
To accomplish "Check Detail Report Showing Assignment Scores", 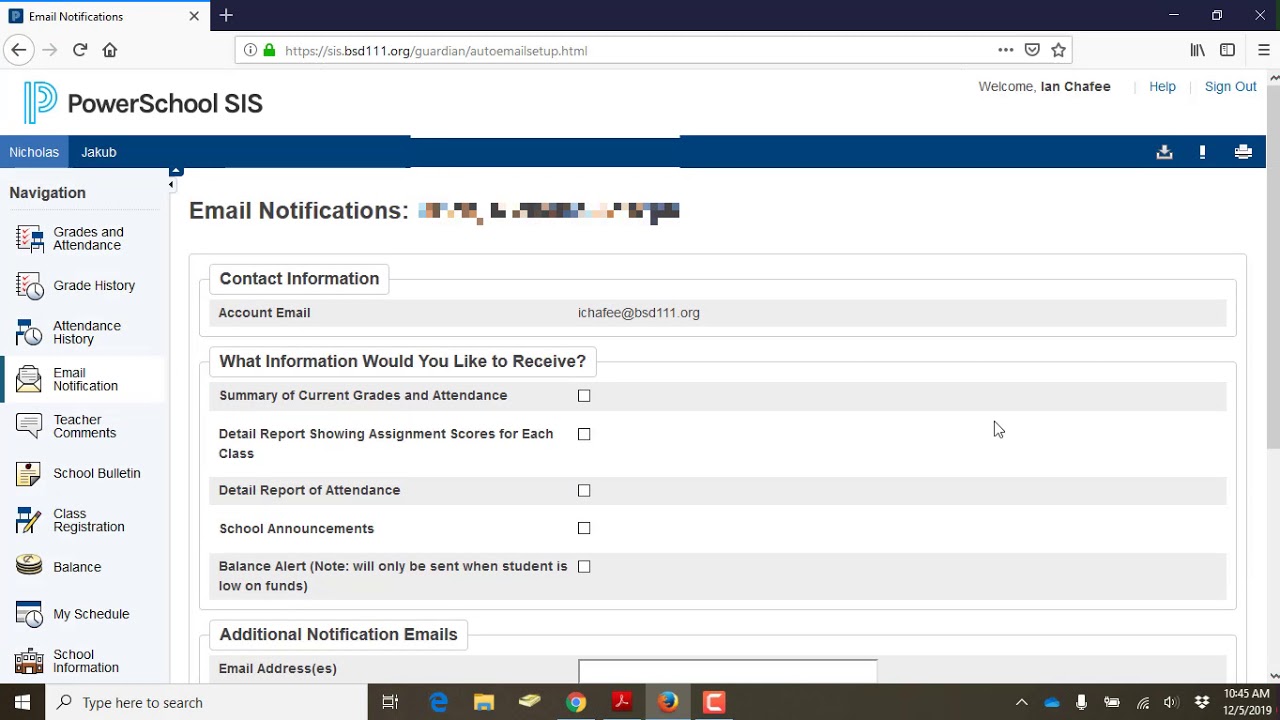I will [584, 434].
